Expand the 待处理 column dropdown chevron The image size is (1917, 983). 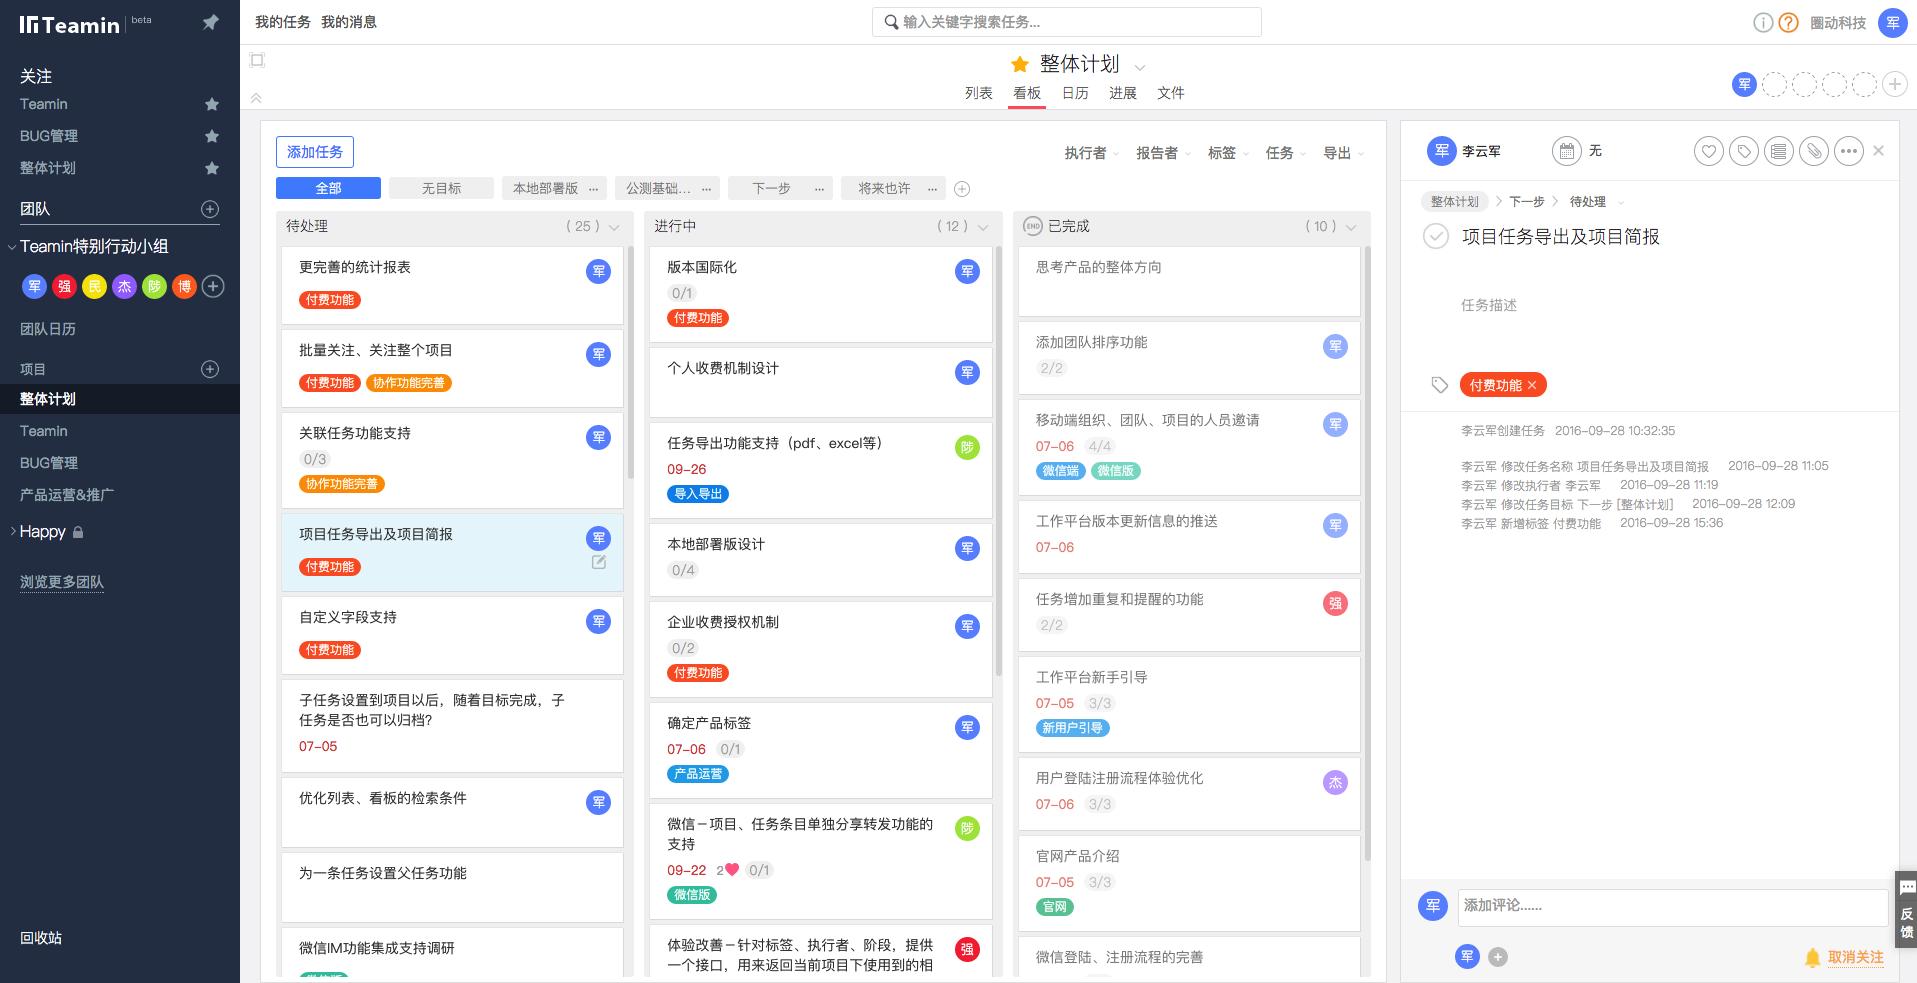pos(614,227)
